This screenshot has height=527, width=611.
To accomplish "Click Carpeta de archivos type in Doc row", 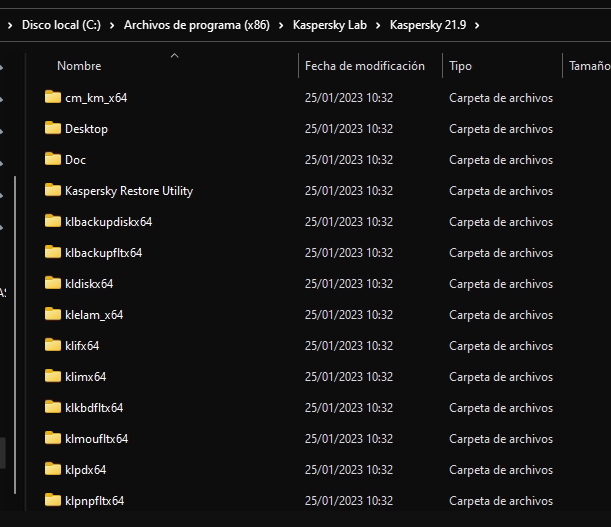I will [x=501, y=160].
